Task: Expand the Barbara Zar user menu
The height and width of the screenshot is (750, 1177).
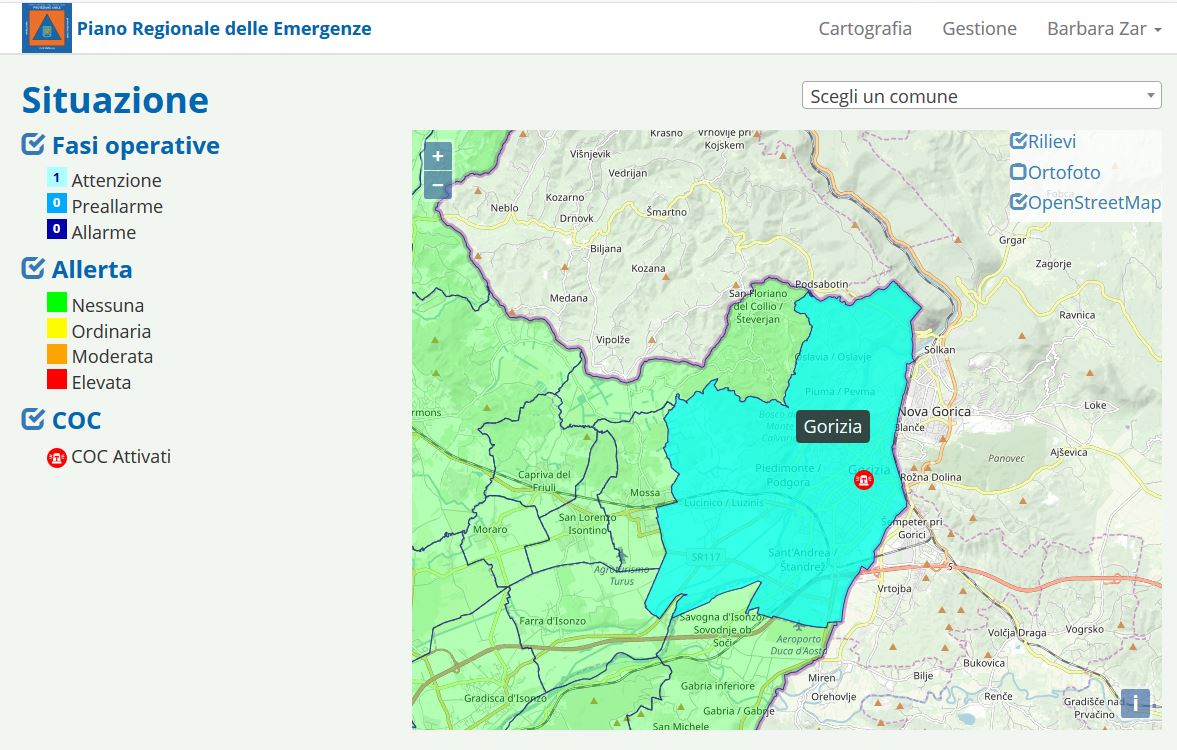Action: point(1103,29)
